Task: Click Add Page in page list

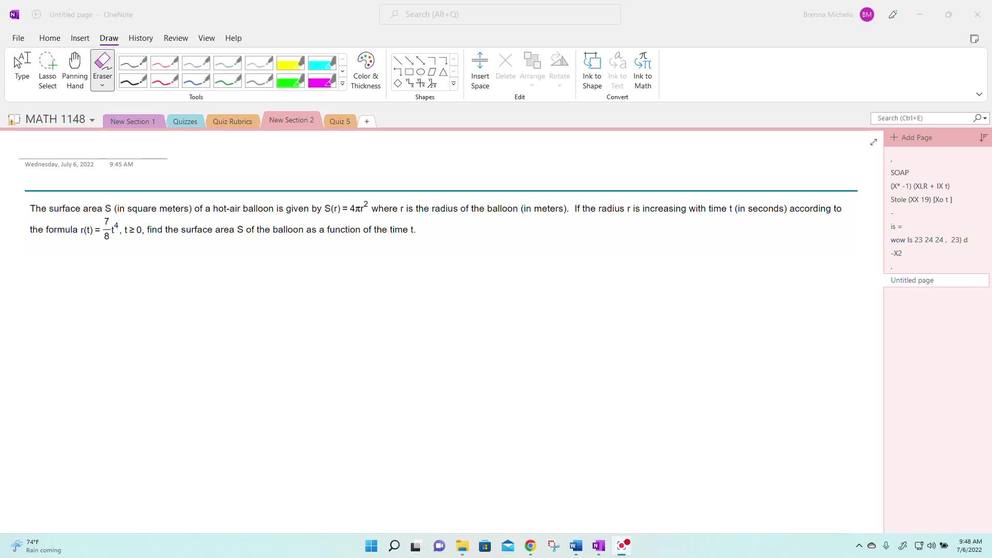Action: click(x=911, y=138)
